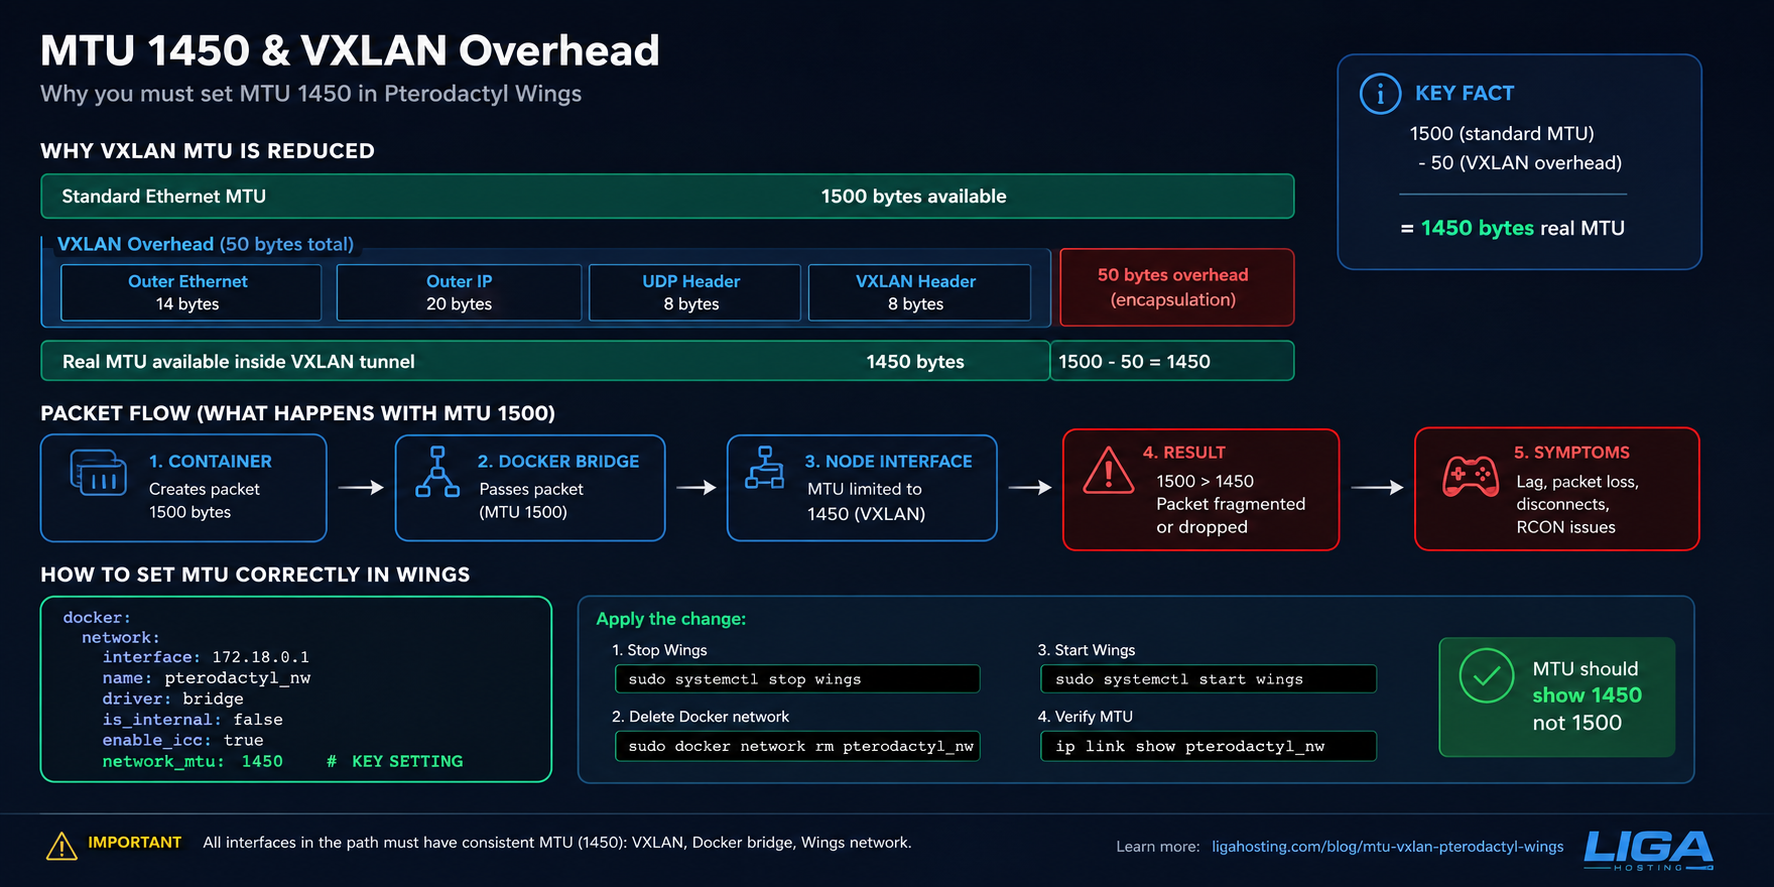This screenshot has height=887, width=1774.
Task: Click the red warning triangle in Result box
Action: pos(1108,470)
